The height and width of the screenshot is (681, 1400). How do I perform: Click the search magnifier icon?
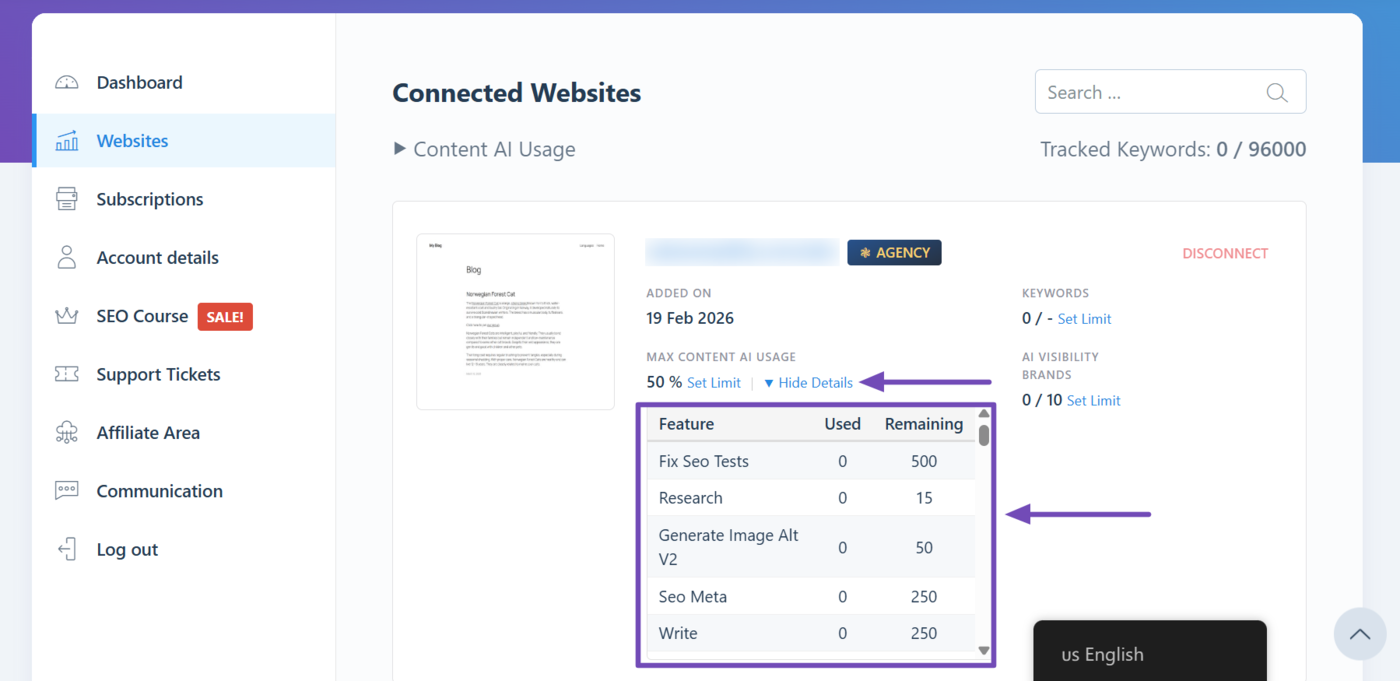tap(1277, 92)
